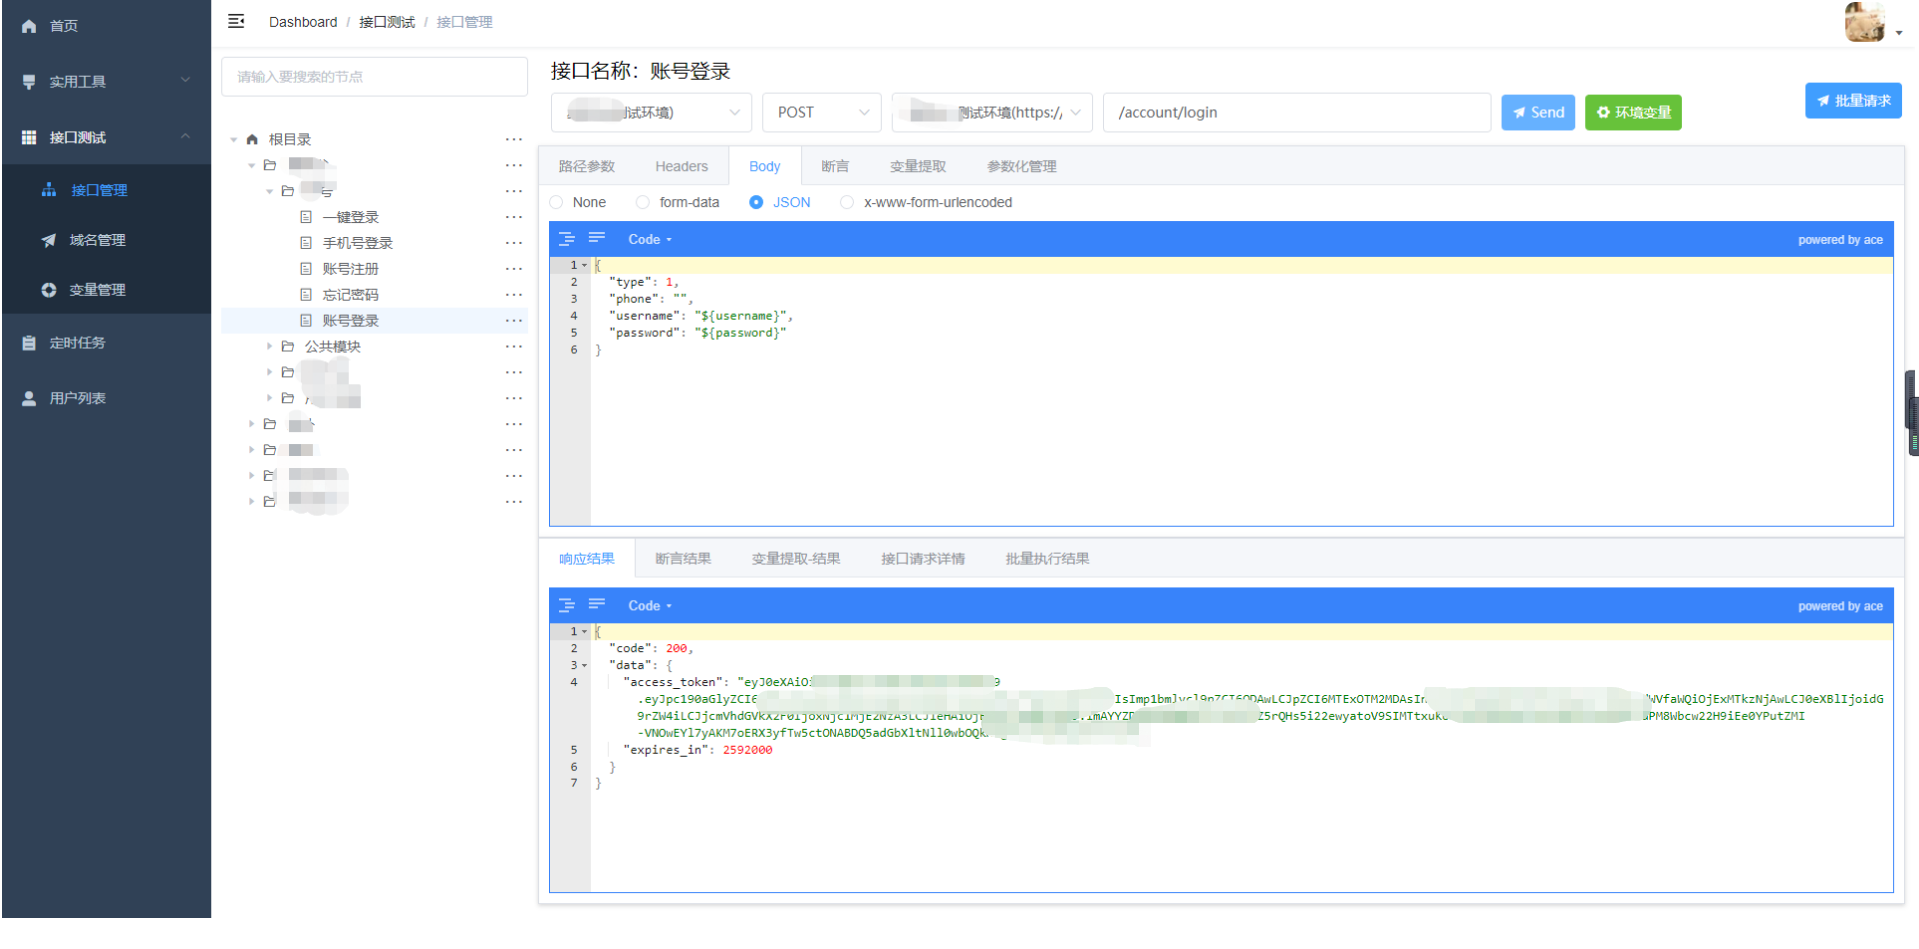Click the 变量管理 plus circle icon
The height and width of the screenshot is (949, 1919).
(48, 290)
